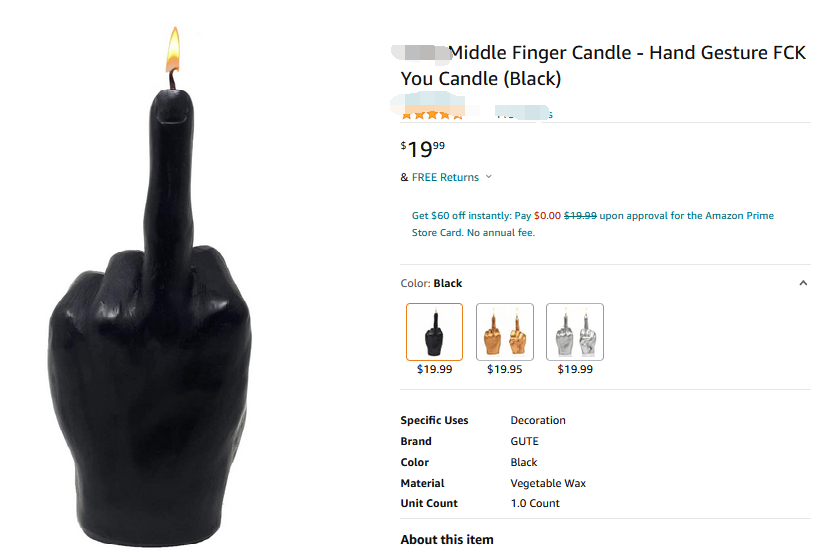Click the About this item heading
This screenshot has width=829, height=555.
point(446,540)
